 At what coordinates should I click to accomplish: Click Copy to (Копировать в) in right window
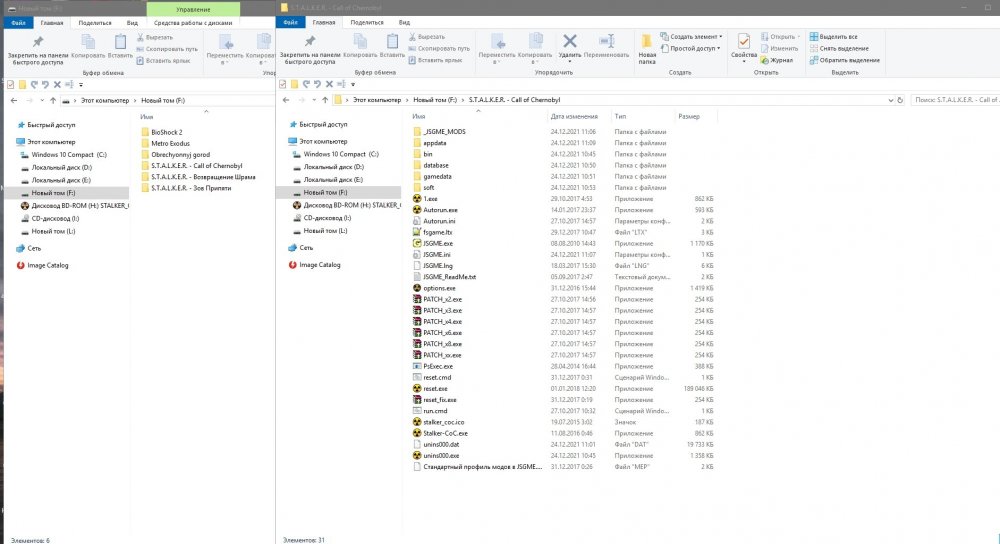[534, 48]
